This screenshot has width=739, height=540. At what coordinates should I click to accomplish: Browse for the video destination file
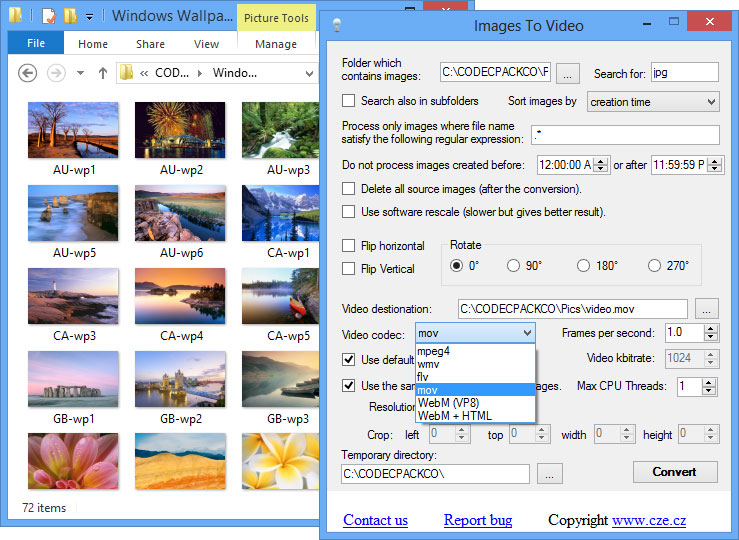(x=707, y=308)
